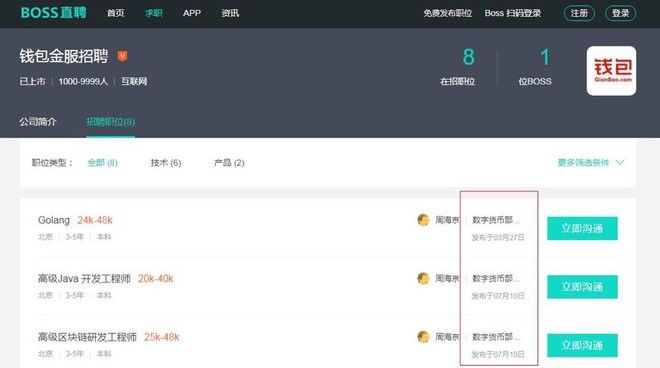Click the 免费发布职位 link

pos(447,13)
